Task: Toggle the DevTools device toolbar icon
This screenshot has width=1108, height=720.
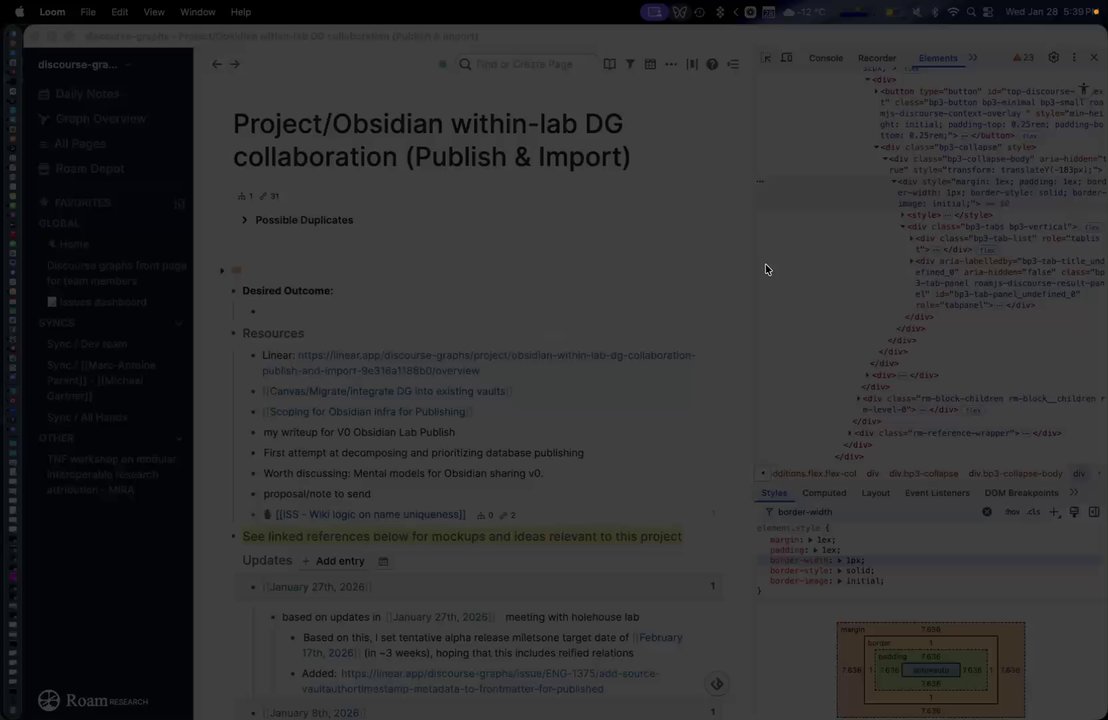Action: [786, 58]
